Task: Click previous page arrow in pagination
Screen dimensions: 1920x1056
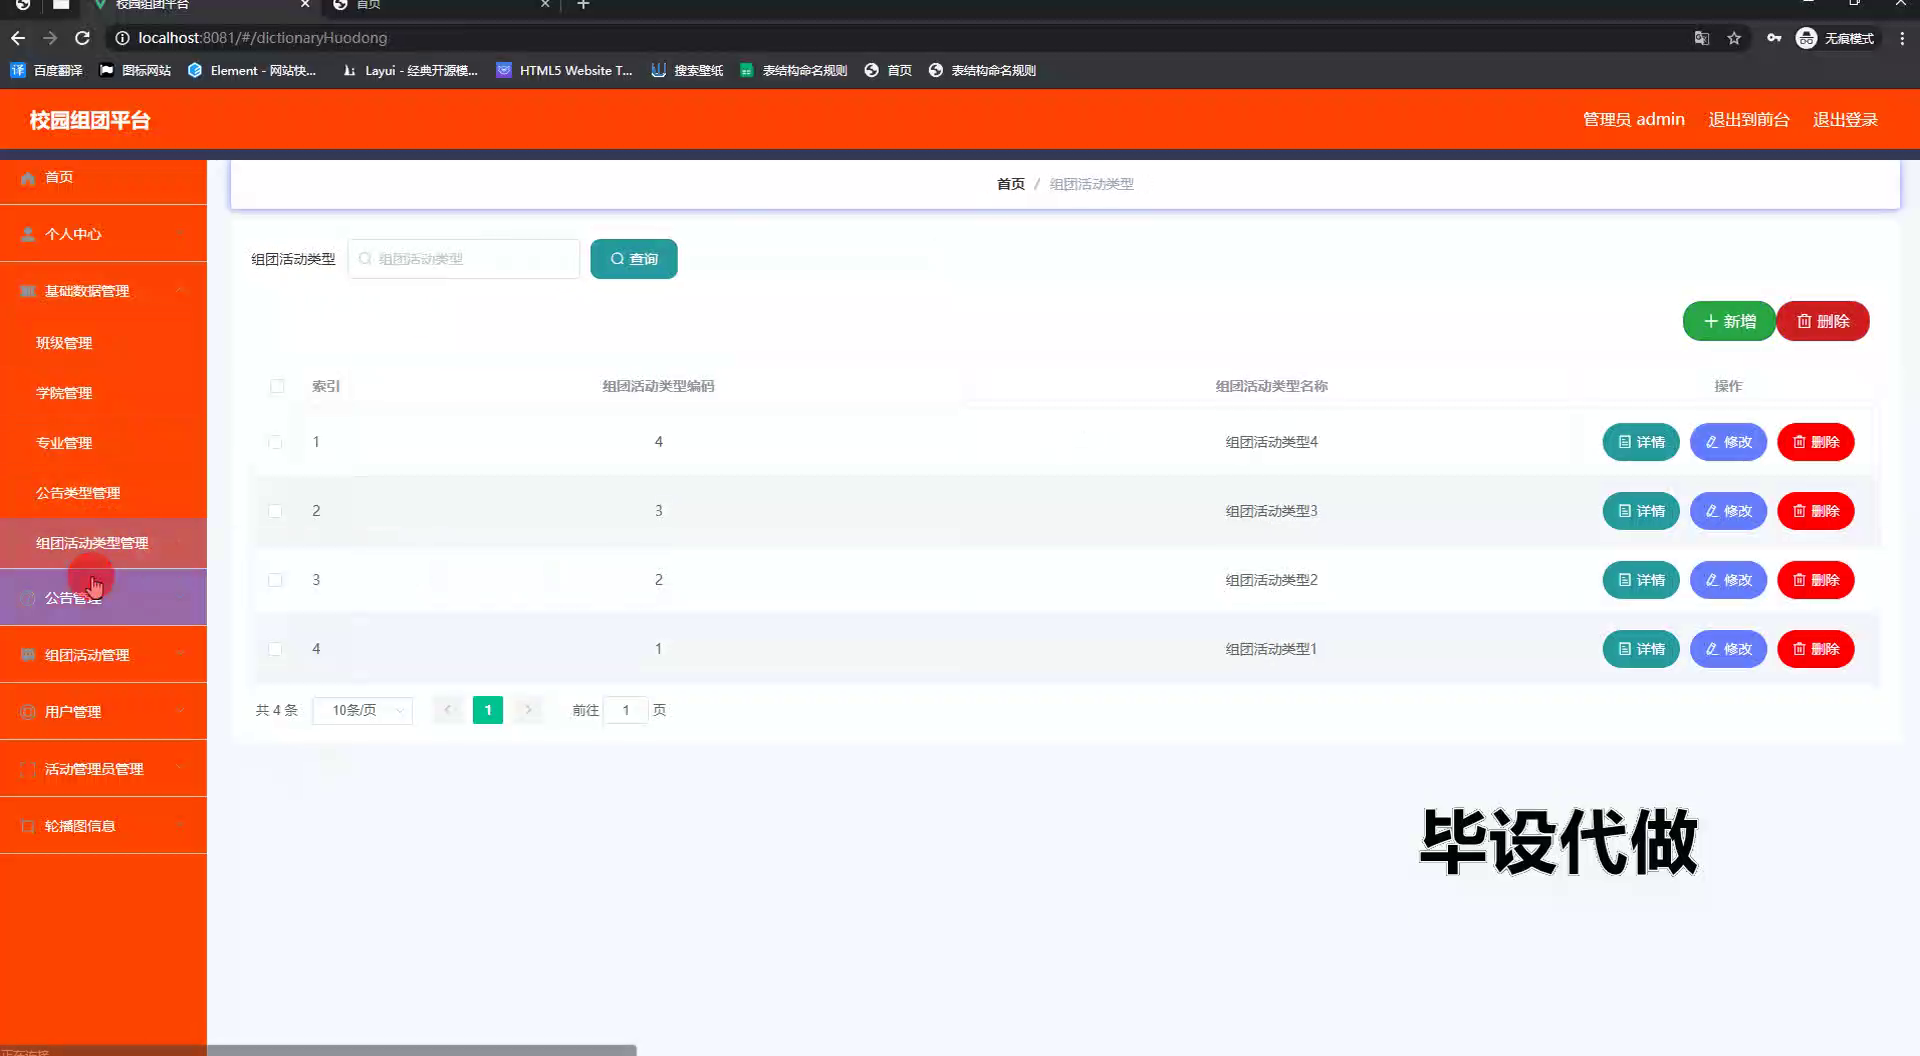Action: tap(447, 710)
